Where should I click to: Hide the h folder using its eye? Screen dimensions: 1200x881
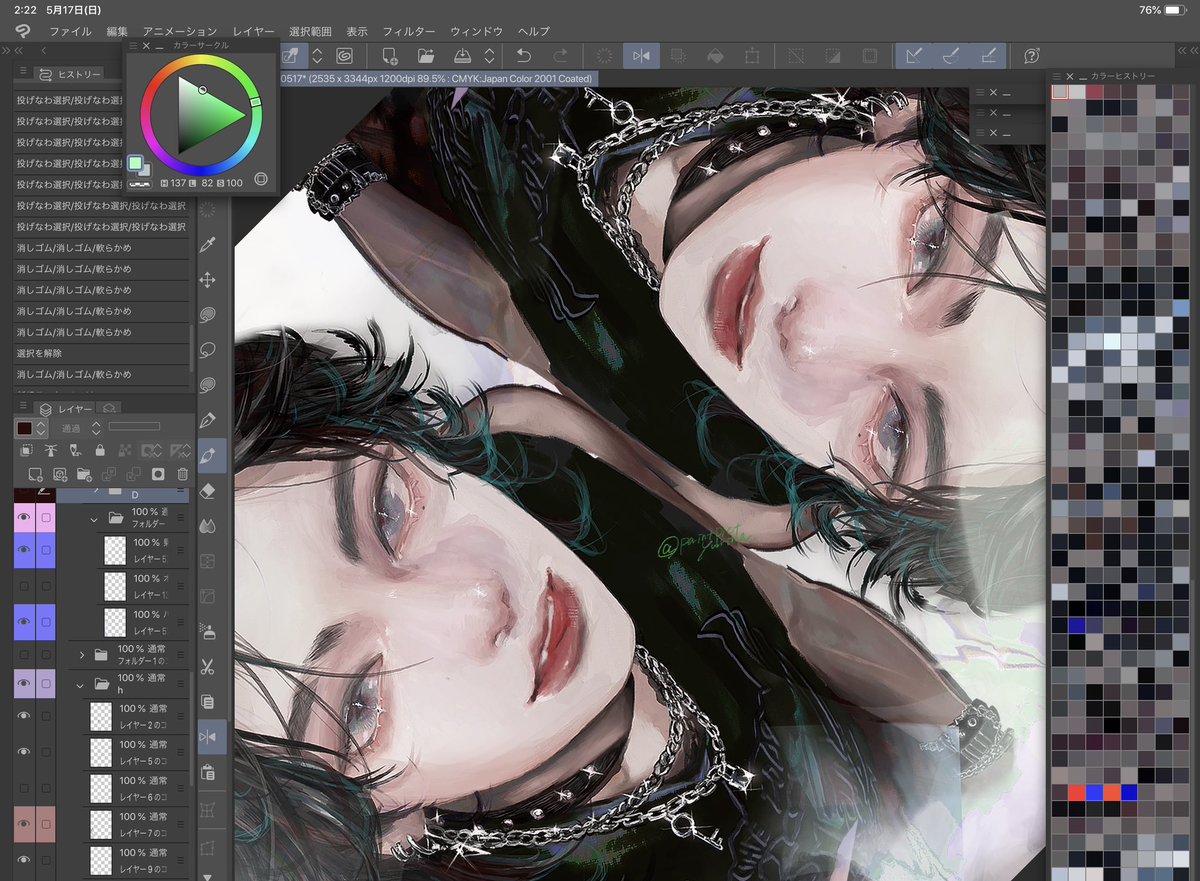23,685
